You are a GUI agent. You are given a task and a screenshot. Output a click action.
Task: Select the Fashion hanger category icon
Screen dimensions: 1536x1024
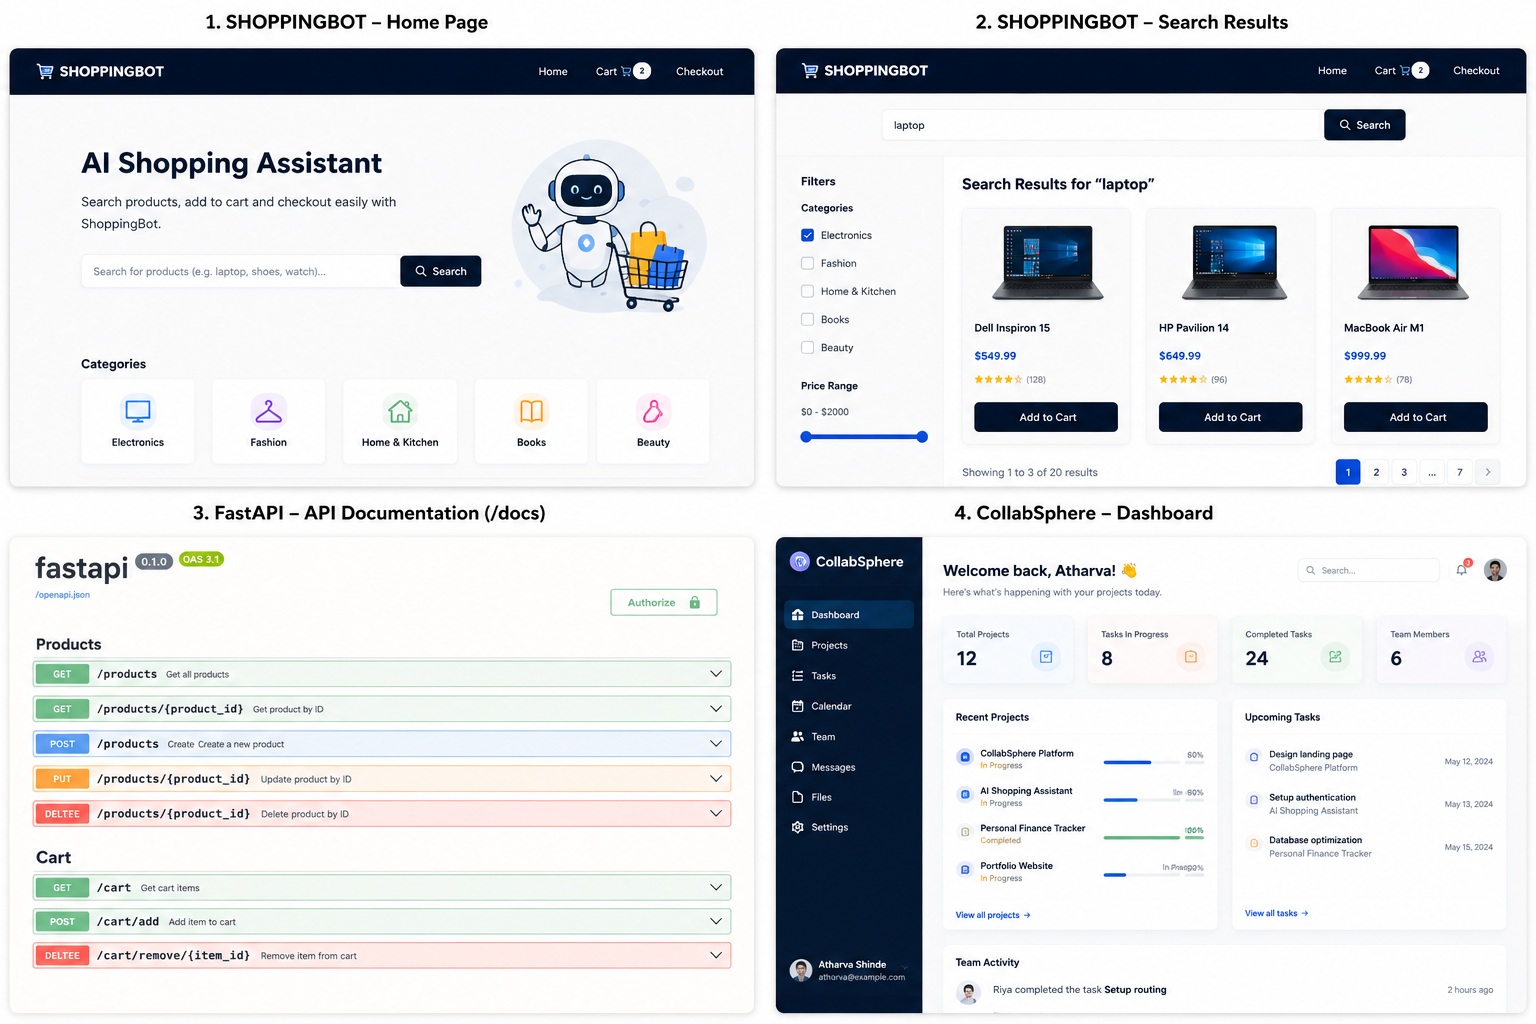tap(268, 411)
